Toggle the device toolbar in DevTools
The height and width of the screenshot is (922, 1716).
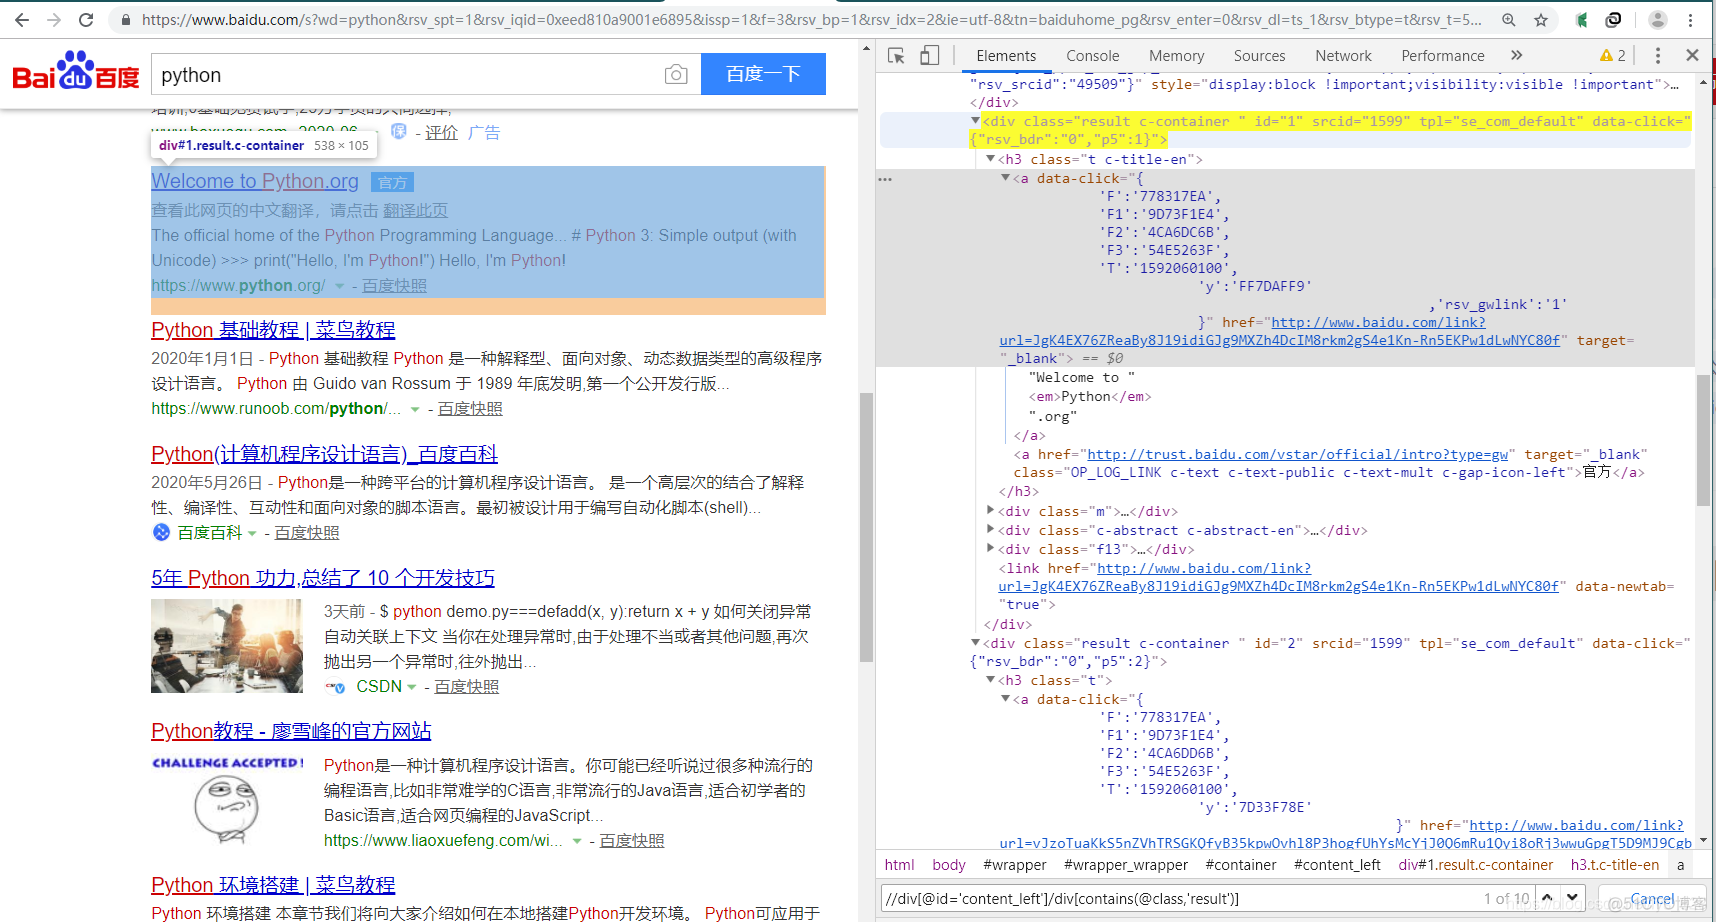click(929, 56)
